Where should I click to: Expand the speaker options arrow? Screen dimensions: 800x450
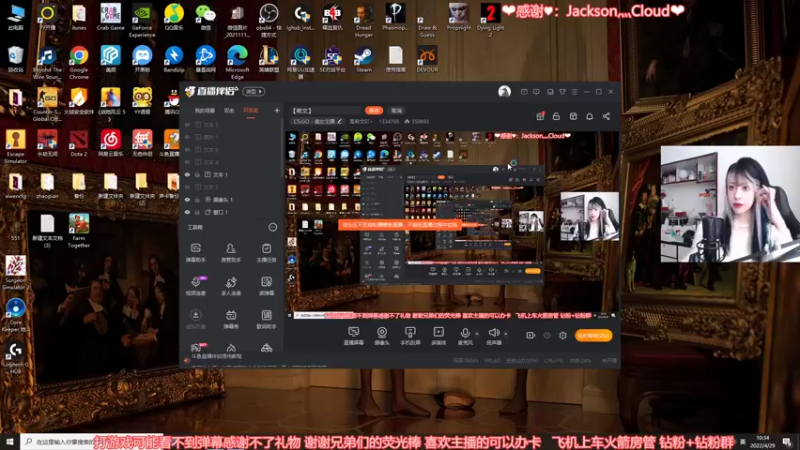click(x=506, y=334)
